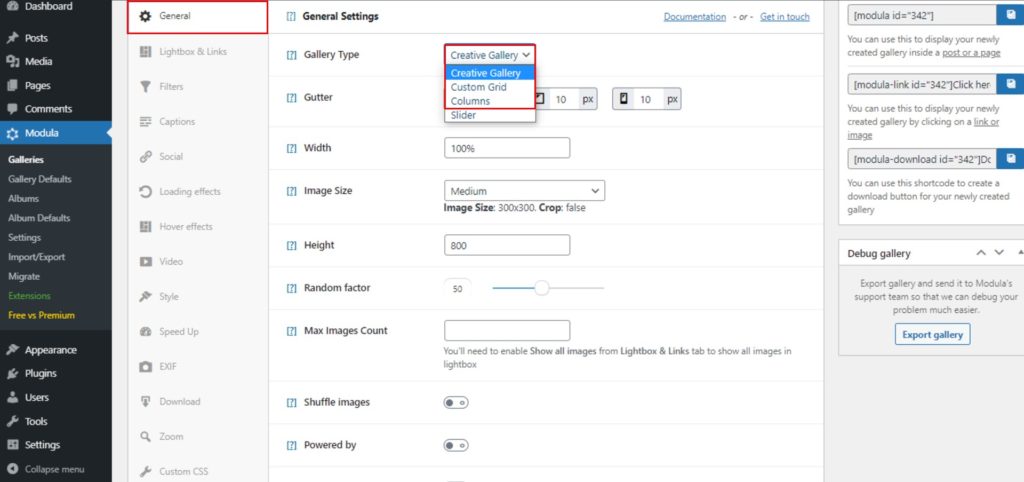This screenshot has height=482, width=1024.
Task: Click the Media icon in the admin sidebar
Action: point(12,62)
